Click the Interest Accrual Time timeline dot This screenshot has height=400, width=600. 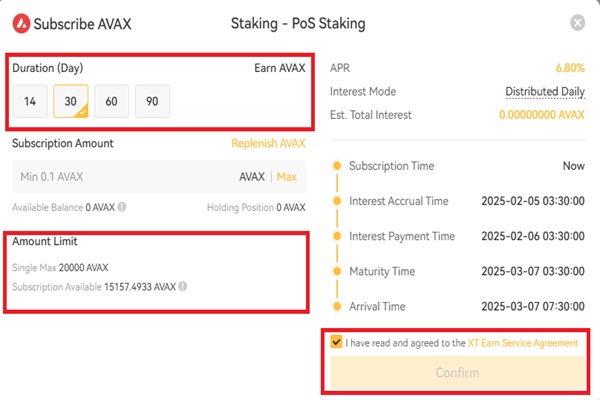(337, 201)
